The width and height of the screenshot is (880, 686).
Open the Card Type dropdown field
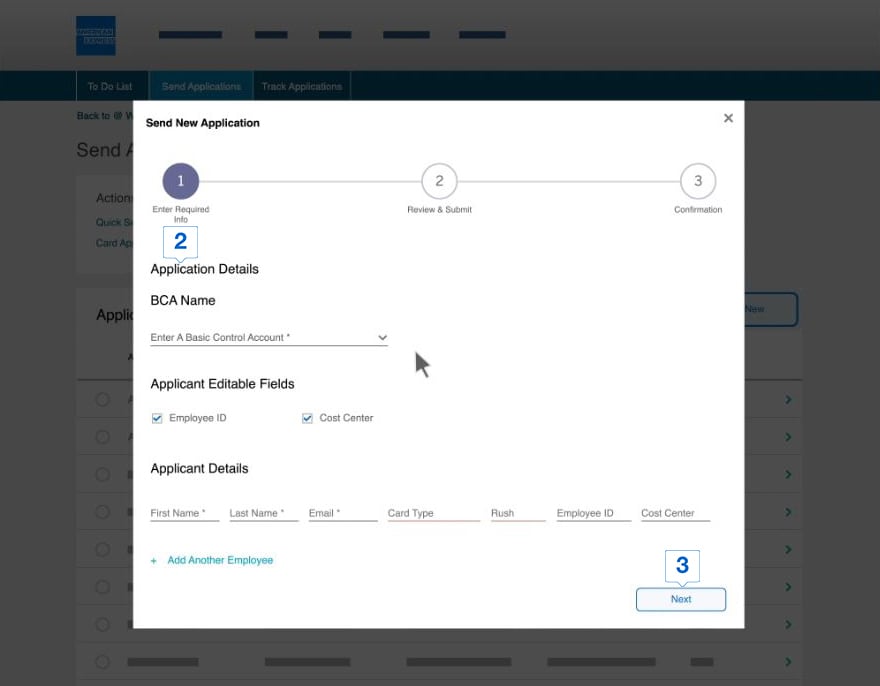point(433,513)
